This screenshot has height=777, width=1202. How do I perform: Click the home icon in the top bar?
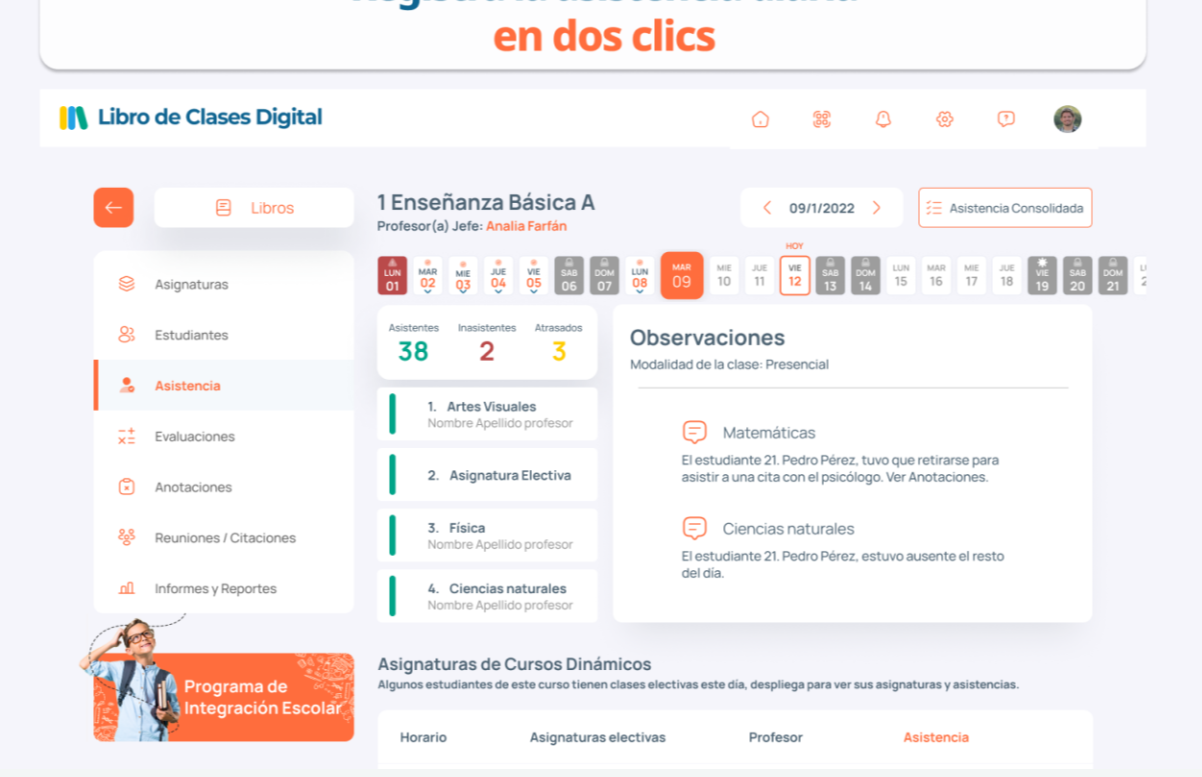pos(760,119)
